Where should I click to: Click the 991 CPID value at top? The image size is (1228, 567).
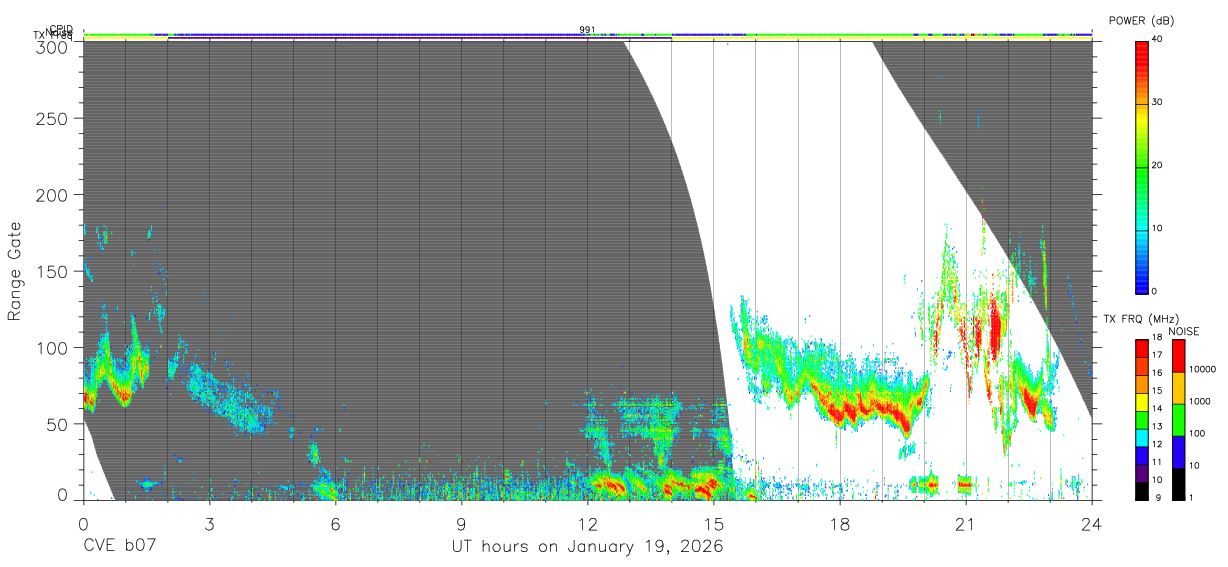[587, 29]
